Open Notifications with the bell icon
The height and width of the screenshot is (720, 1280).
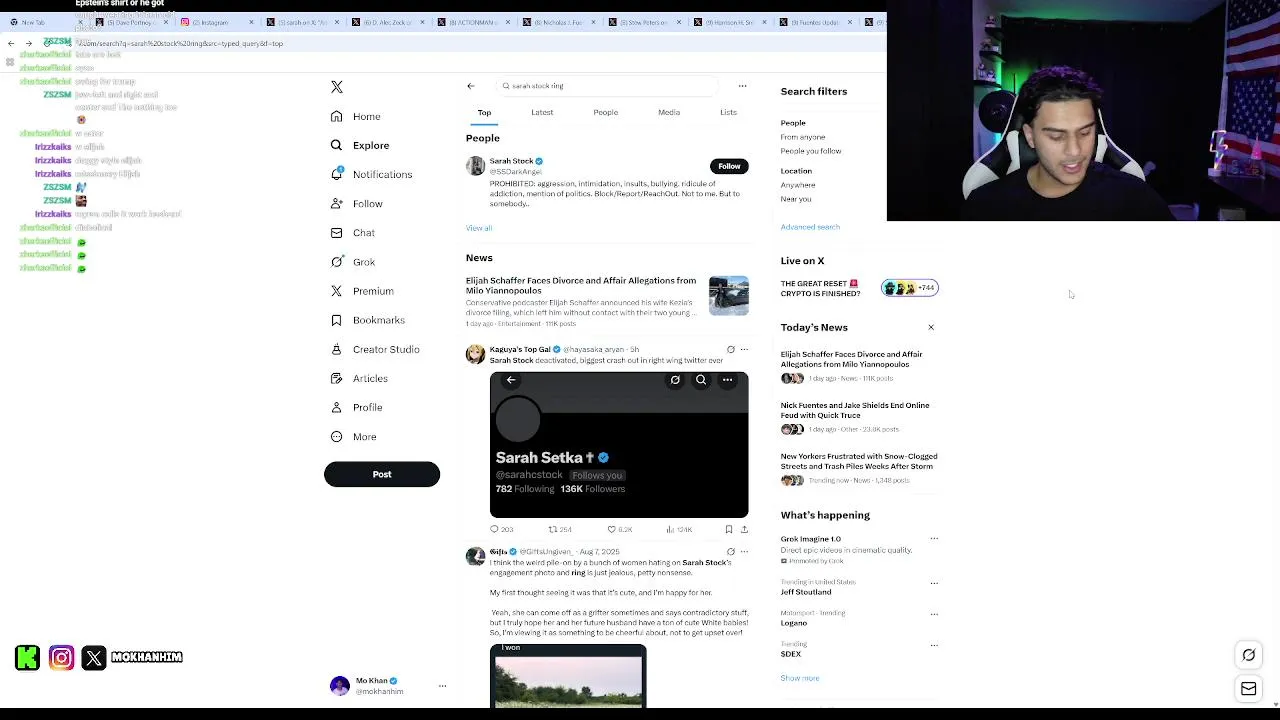(371, 175)
